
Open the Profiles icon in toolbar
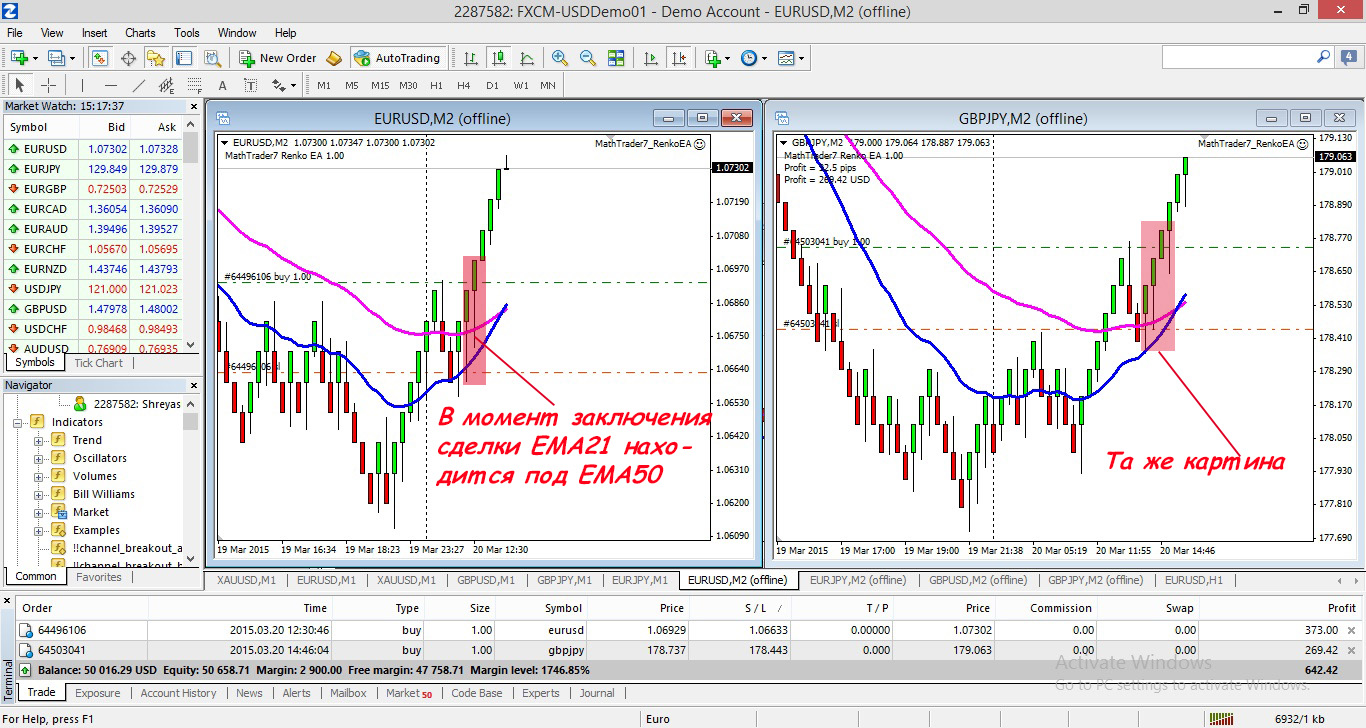tap(55, 58)
